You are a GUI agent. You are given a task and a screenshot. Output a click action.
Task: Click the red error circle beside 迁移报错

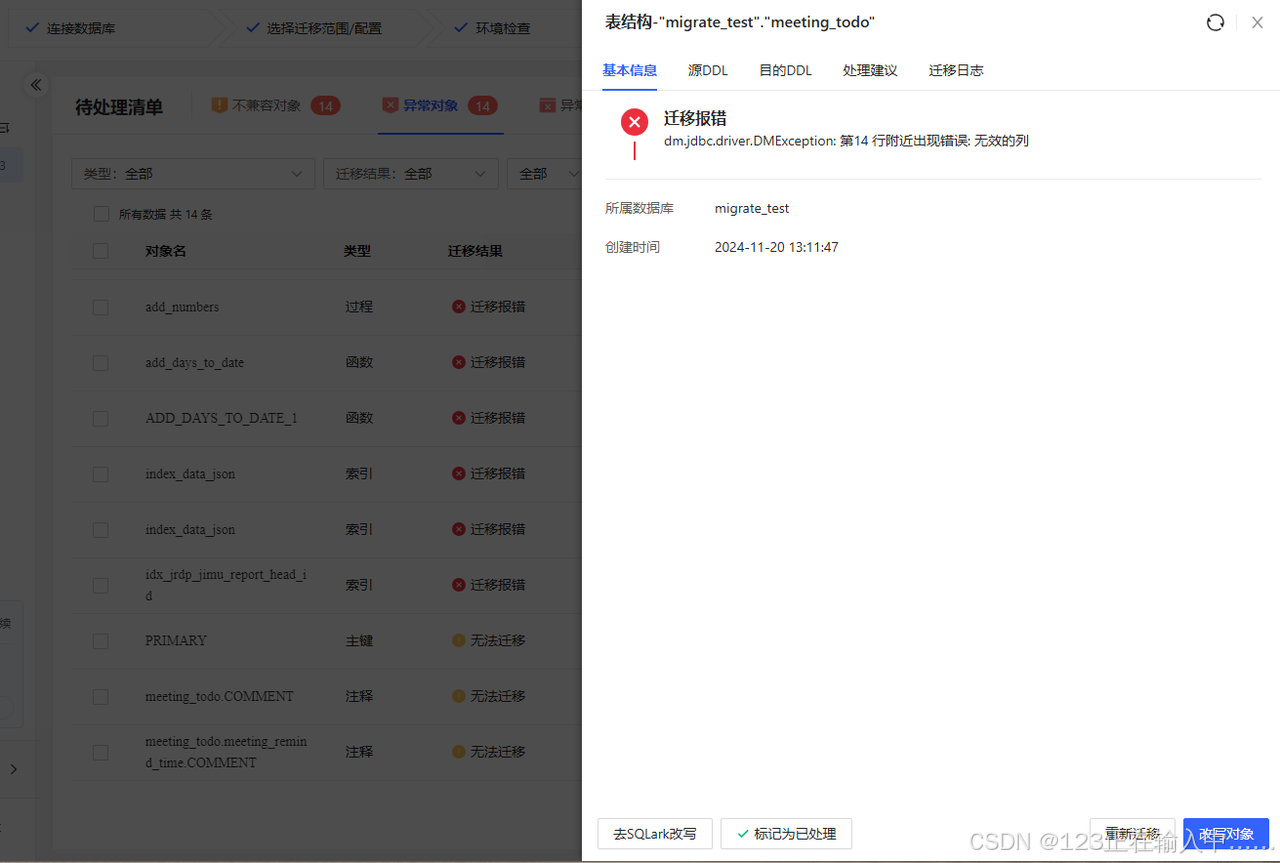coord(634,121)
